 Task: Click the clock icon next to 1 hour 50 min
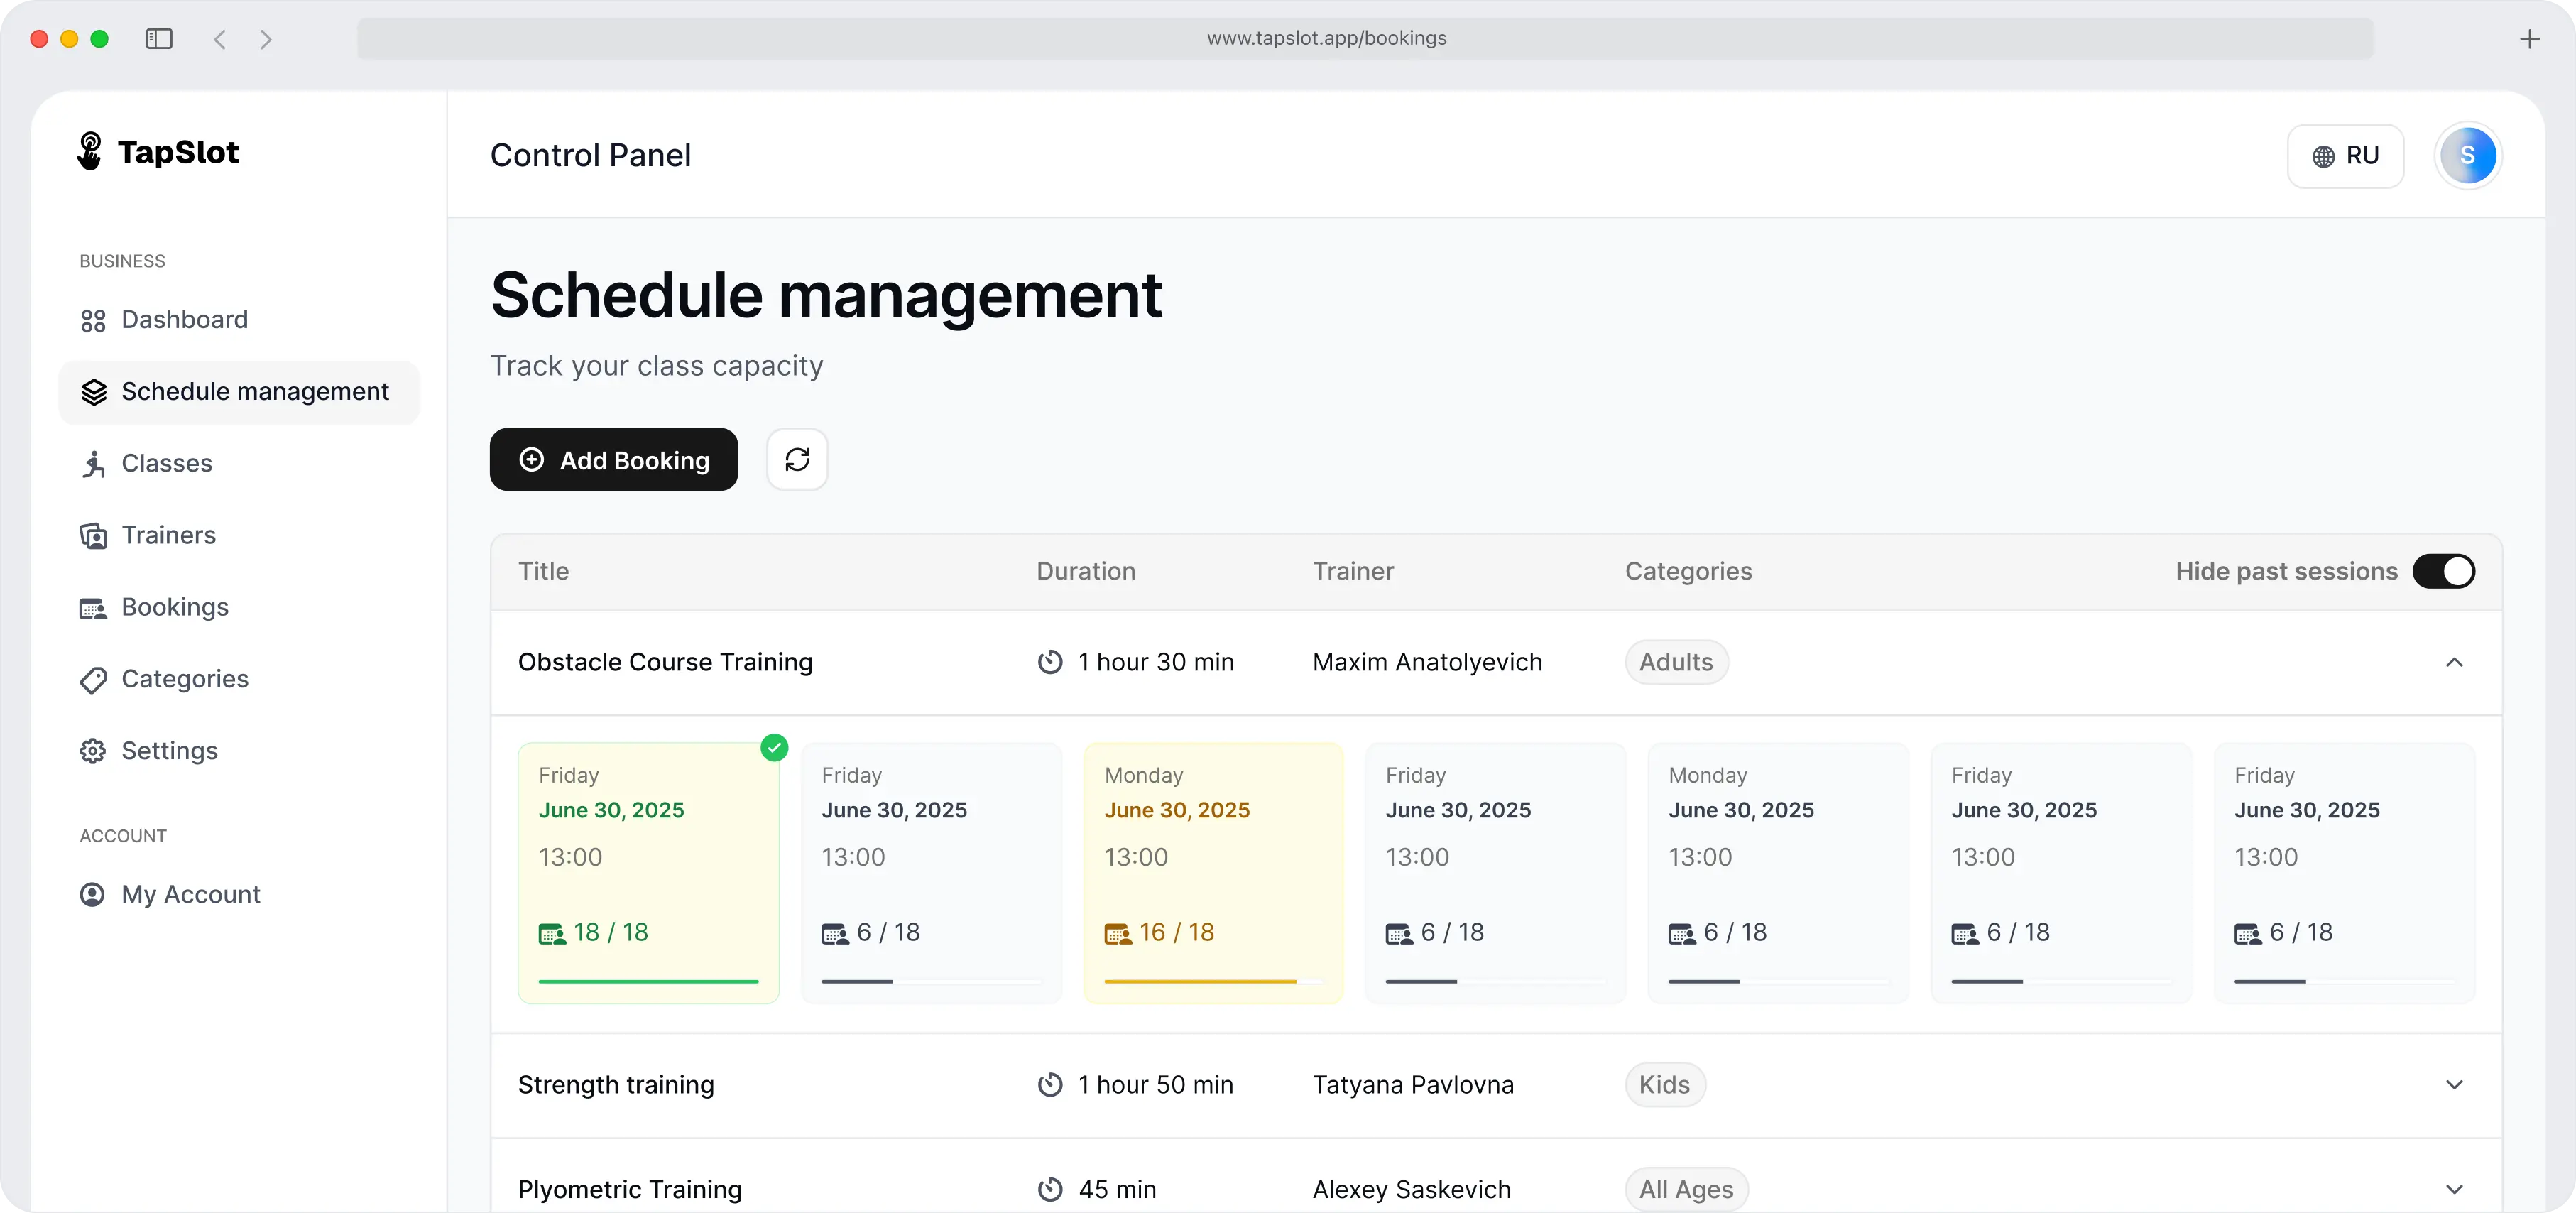(x=1050, y=1085)
